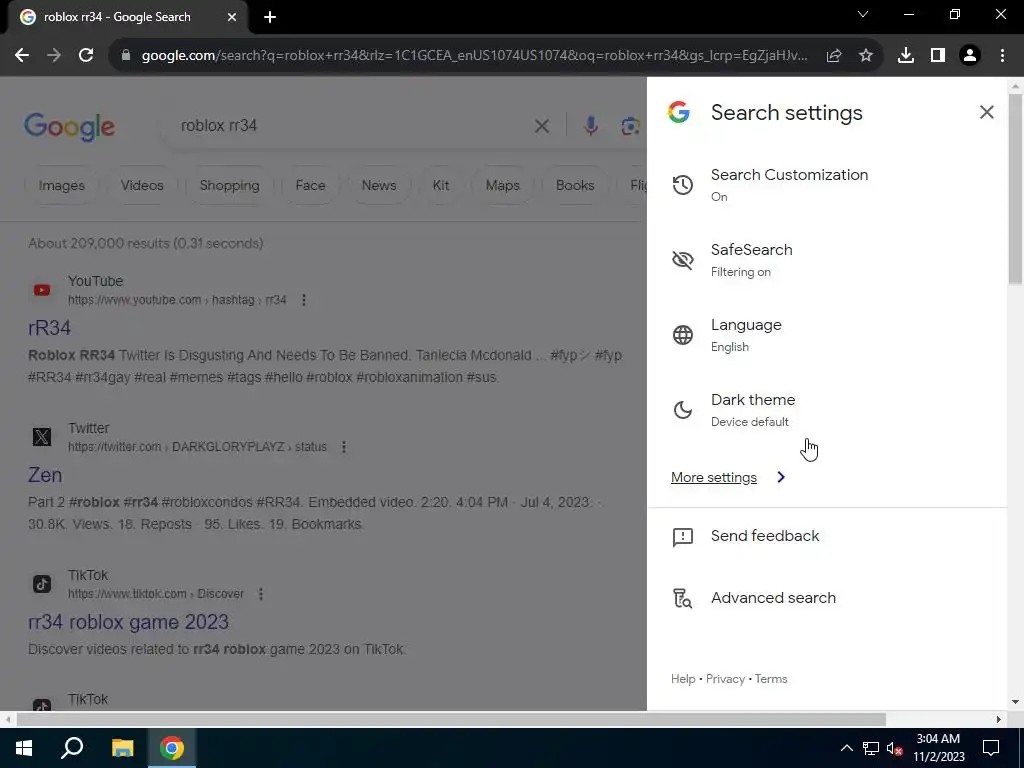Open Twitter result three-dot options
Viewport: 1024px width, 768px height.
344,447
